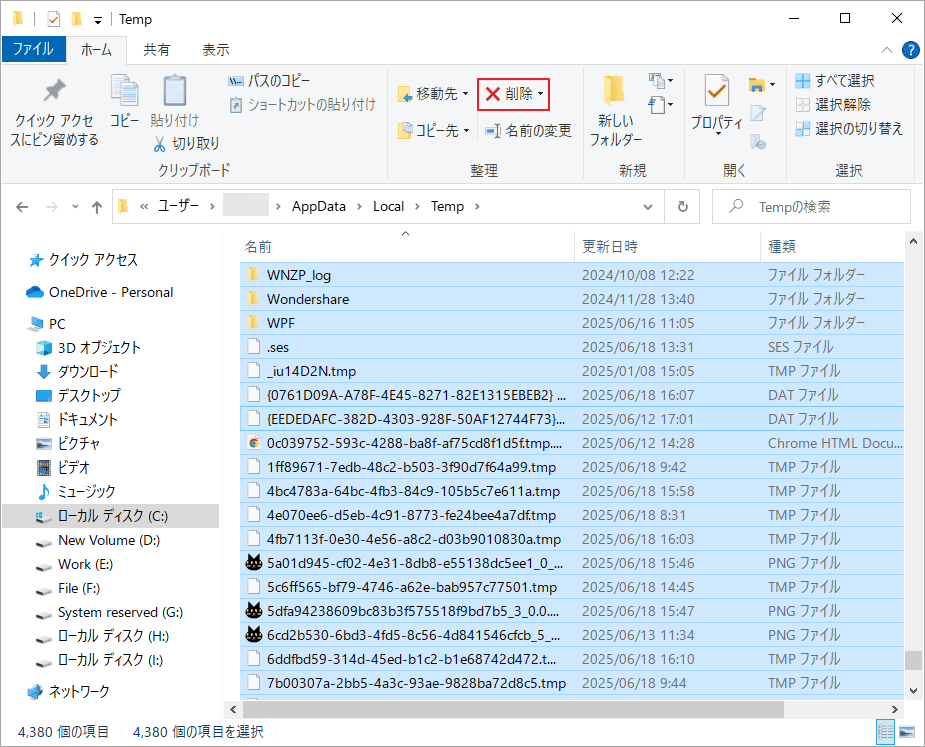Image resolution: width=925 pixels, height=747 pixels.
Task: Click the vertical scrollbar down arrow
Action: (913, 690)
